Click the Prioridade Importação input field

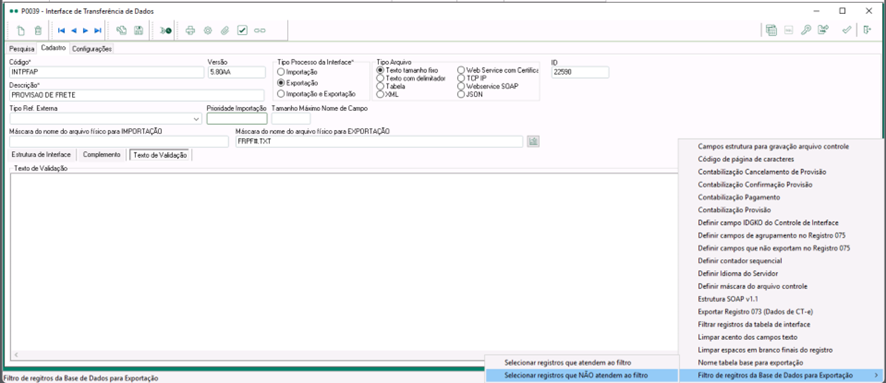point(237,119)
